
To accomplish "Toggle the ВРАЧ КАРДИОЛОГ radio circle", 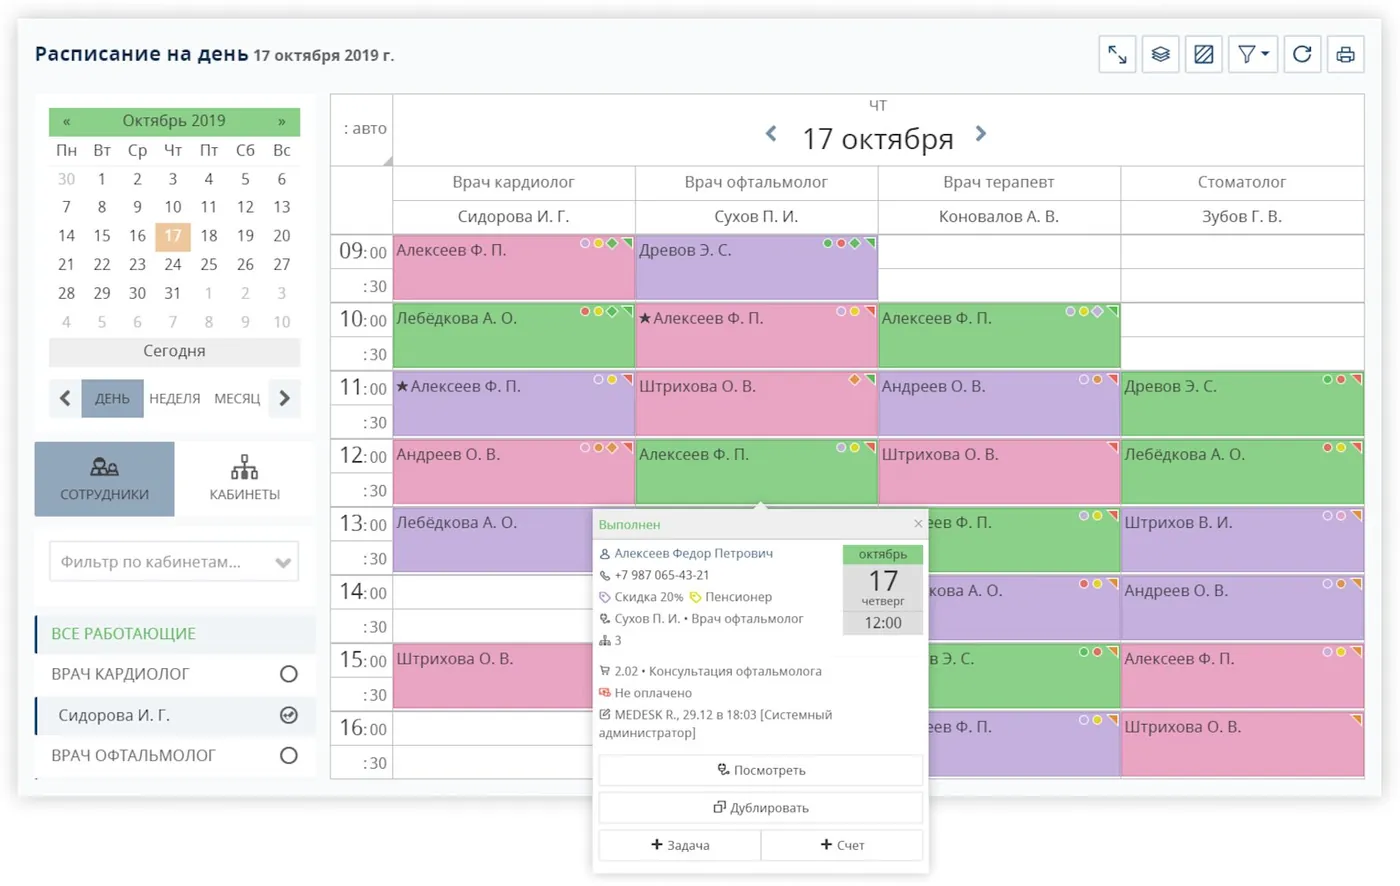I will point(289,674).
